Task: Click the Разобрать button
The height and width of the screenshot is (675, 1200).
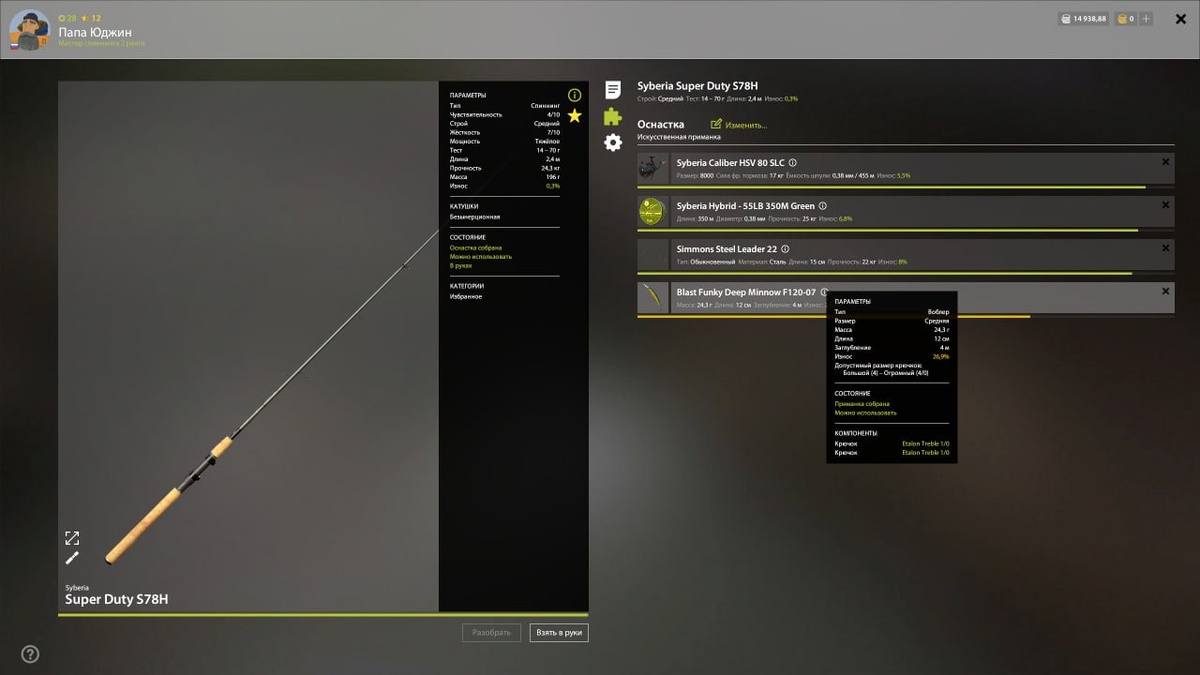Action: click(491, 632)
